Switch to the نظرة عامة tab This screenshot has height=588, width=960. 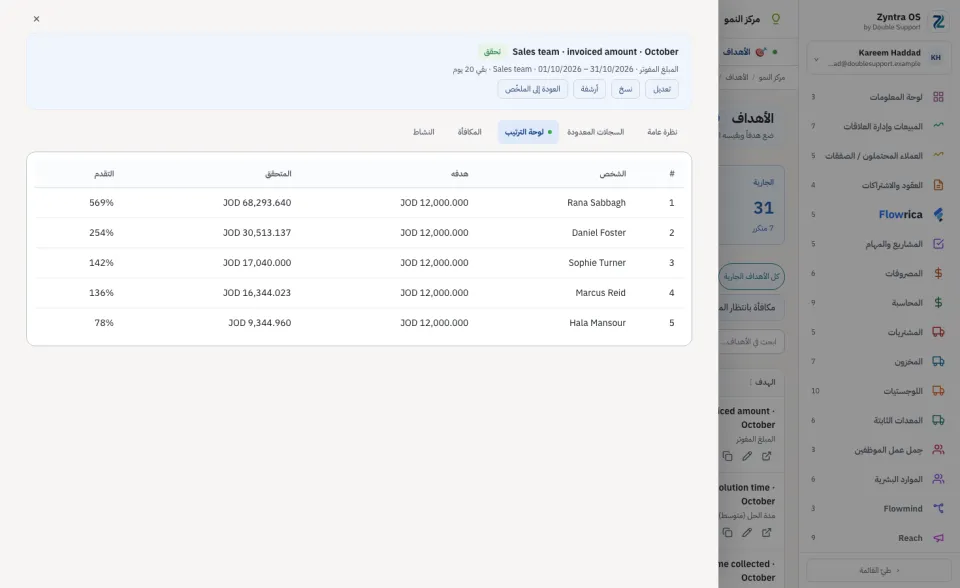tap(662, 132)
